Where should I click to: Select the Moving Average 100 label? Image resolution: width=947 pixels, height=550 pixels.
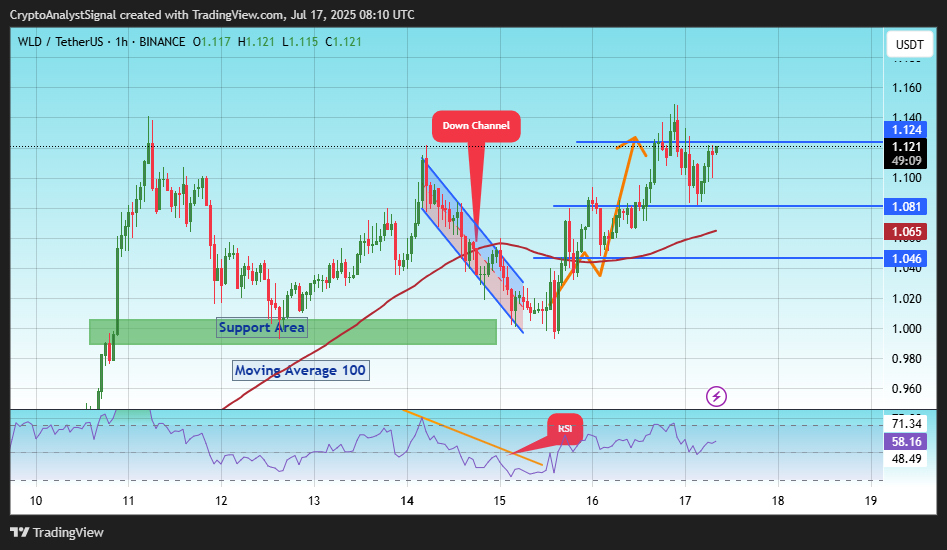[300, 370]
